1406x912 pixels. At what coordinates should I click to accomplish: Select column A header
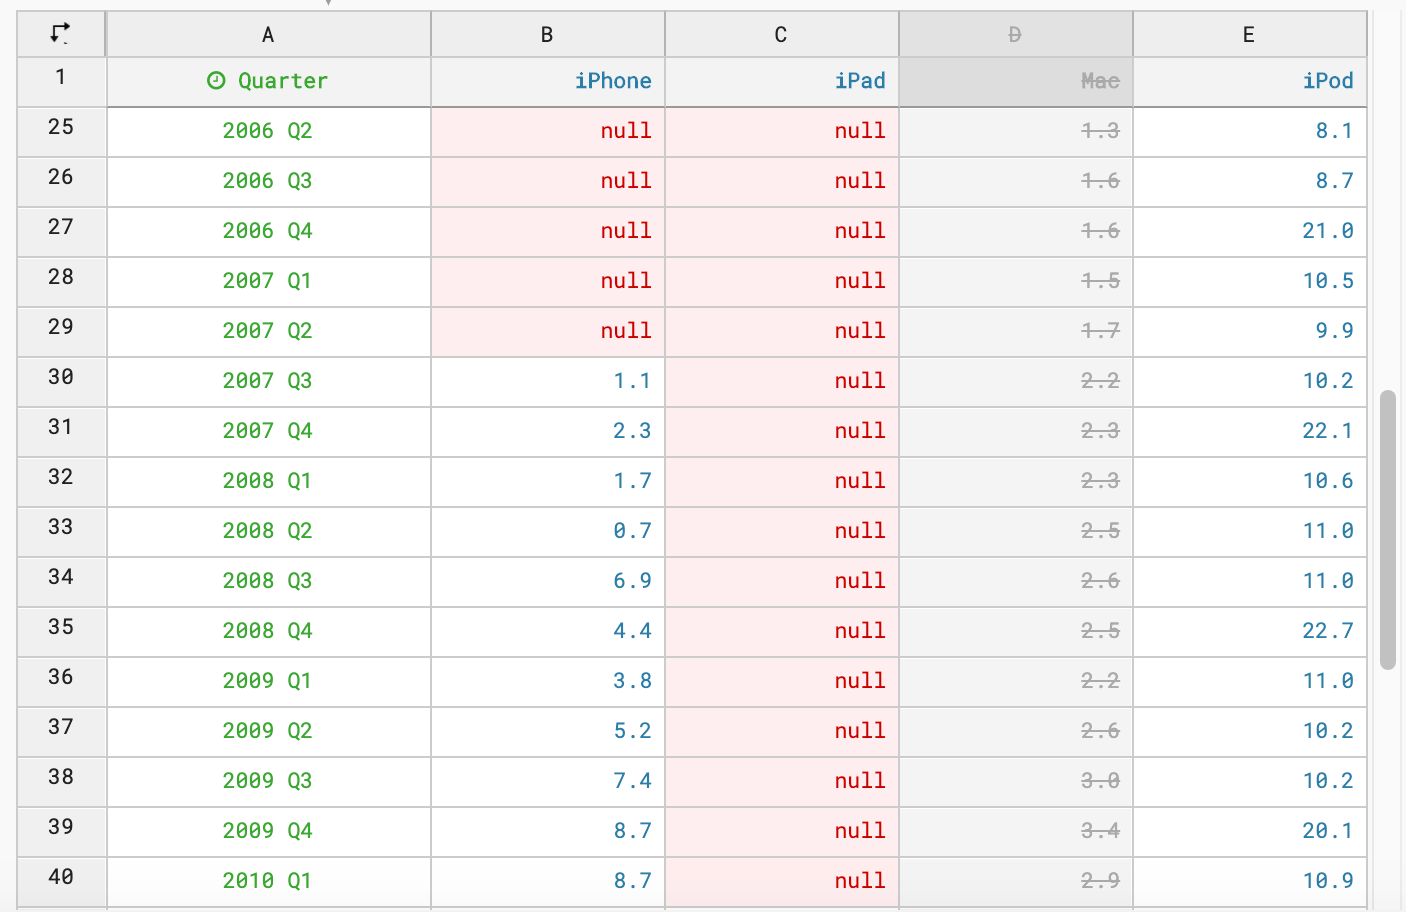tap(268, 35)
